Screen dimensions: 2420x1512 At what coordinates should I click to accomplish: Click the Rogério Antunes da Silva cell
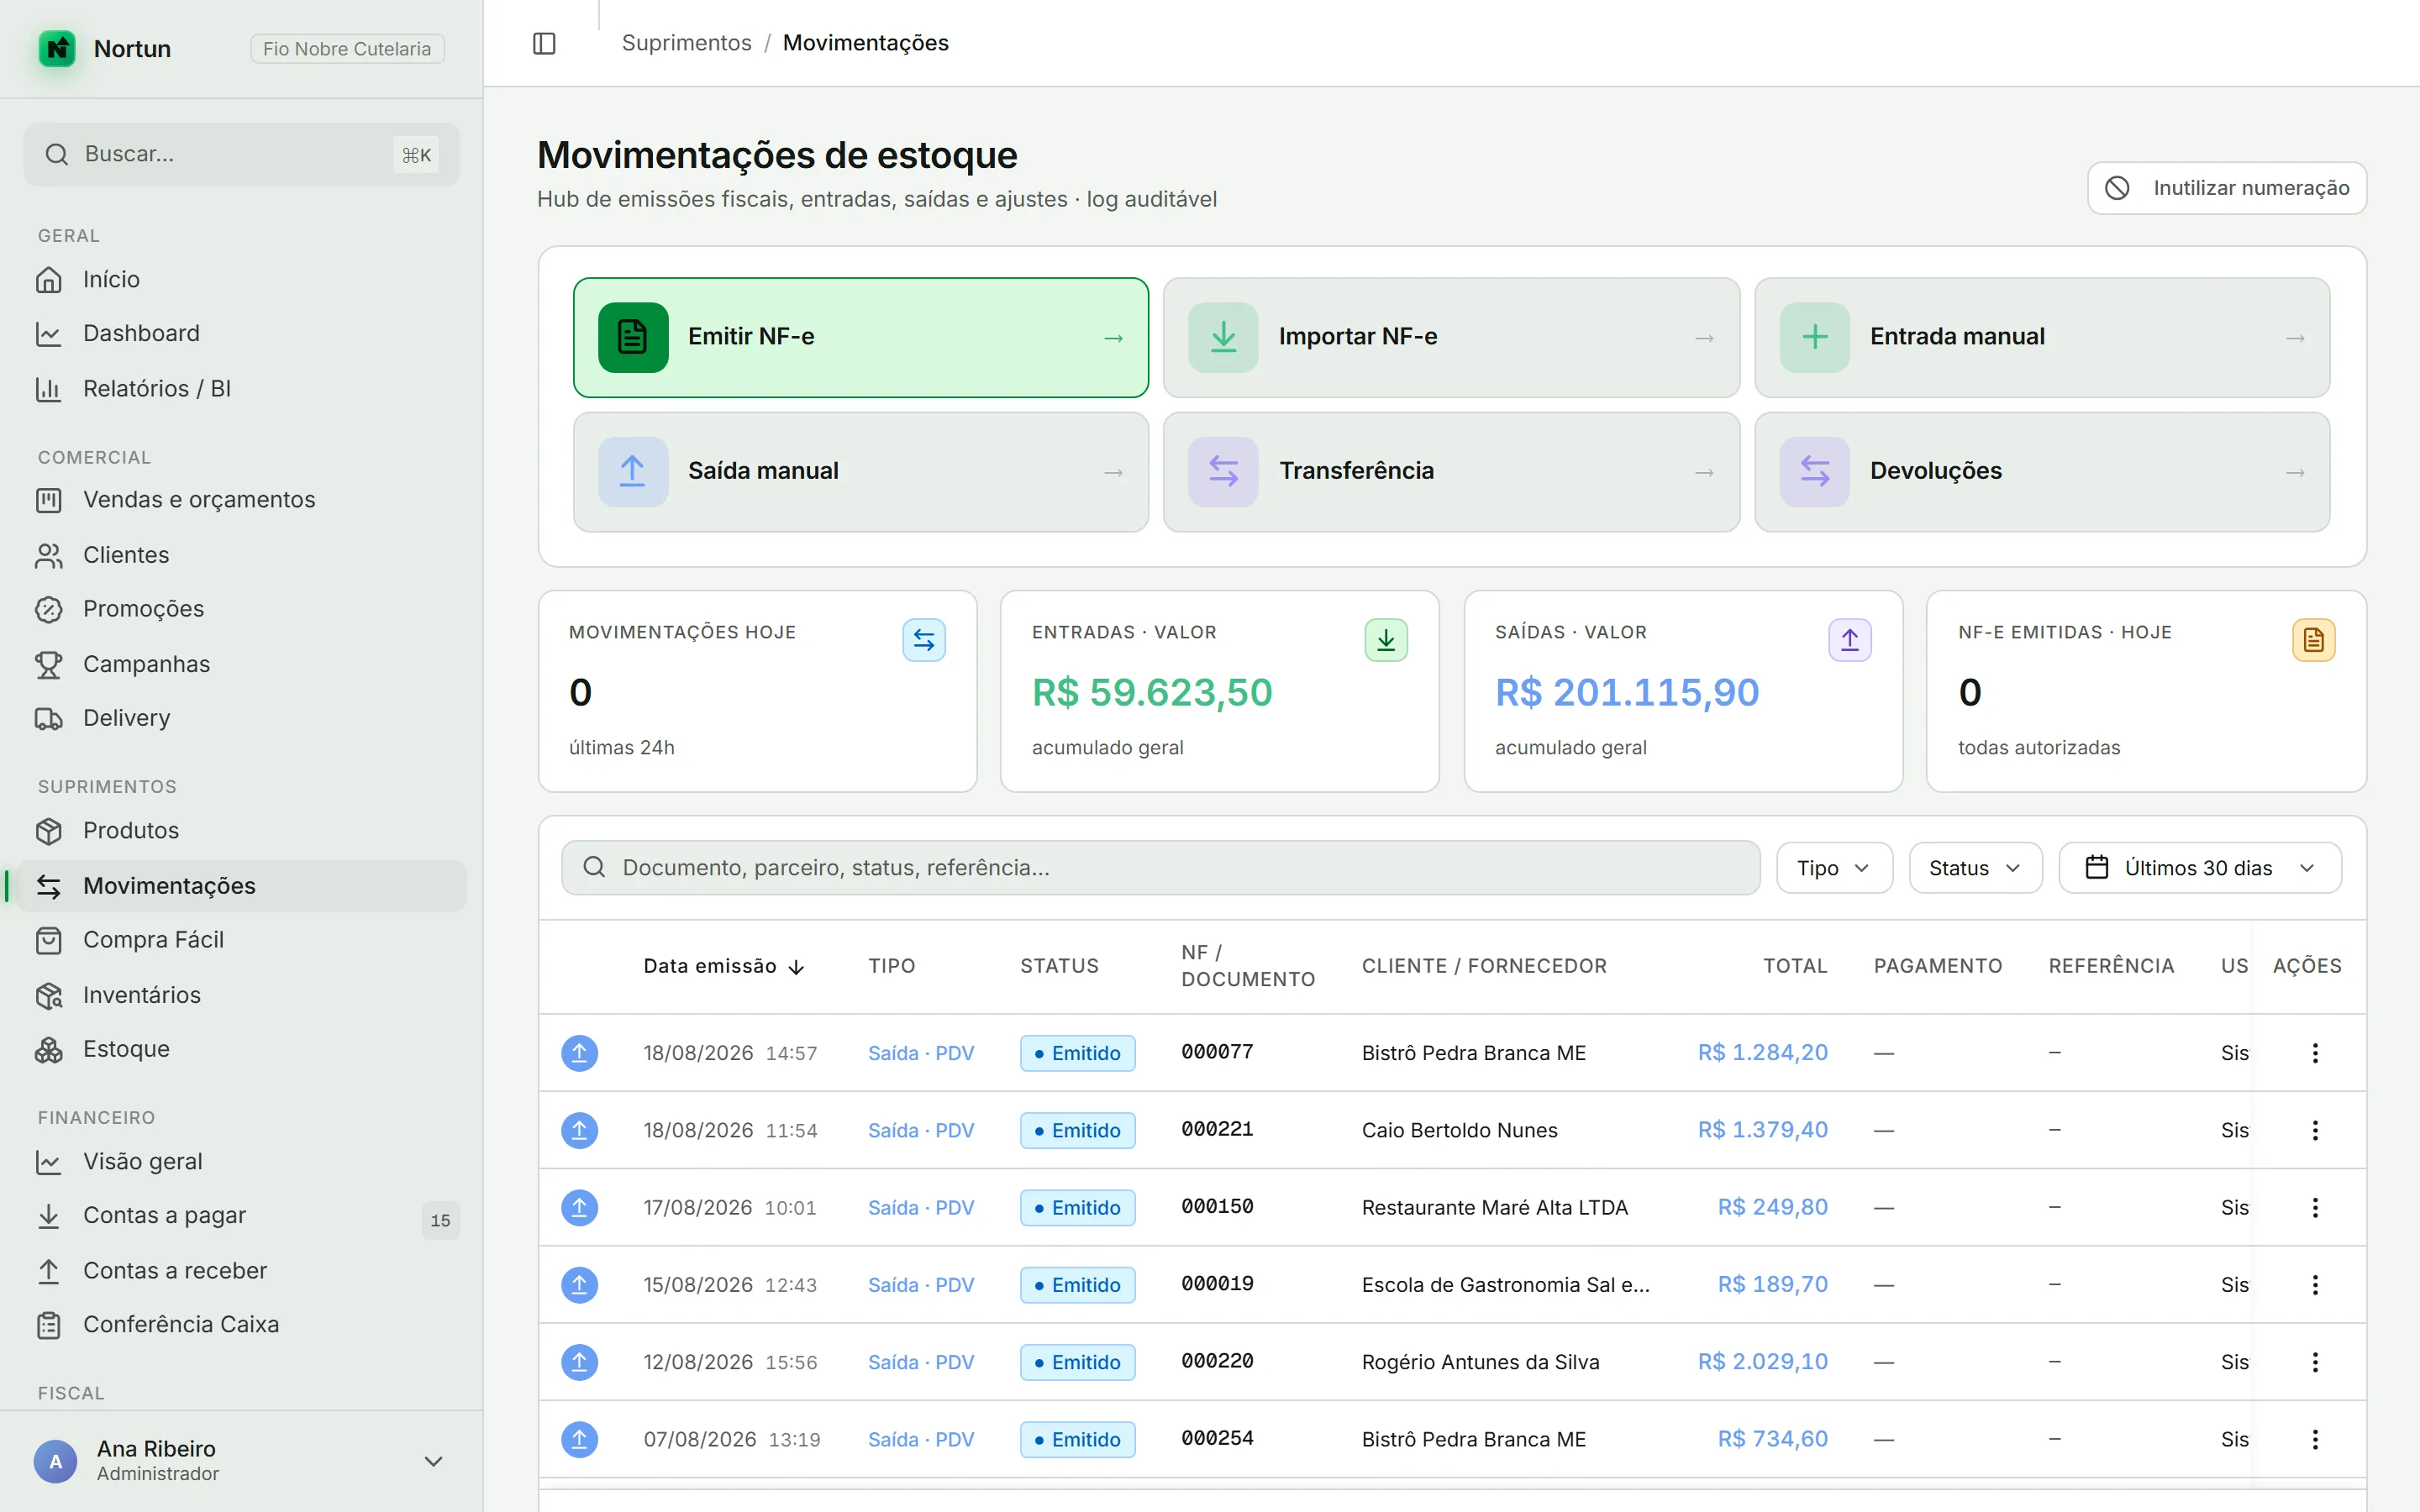click(1480, 1362)
